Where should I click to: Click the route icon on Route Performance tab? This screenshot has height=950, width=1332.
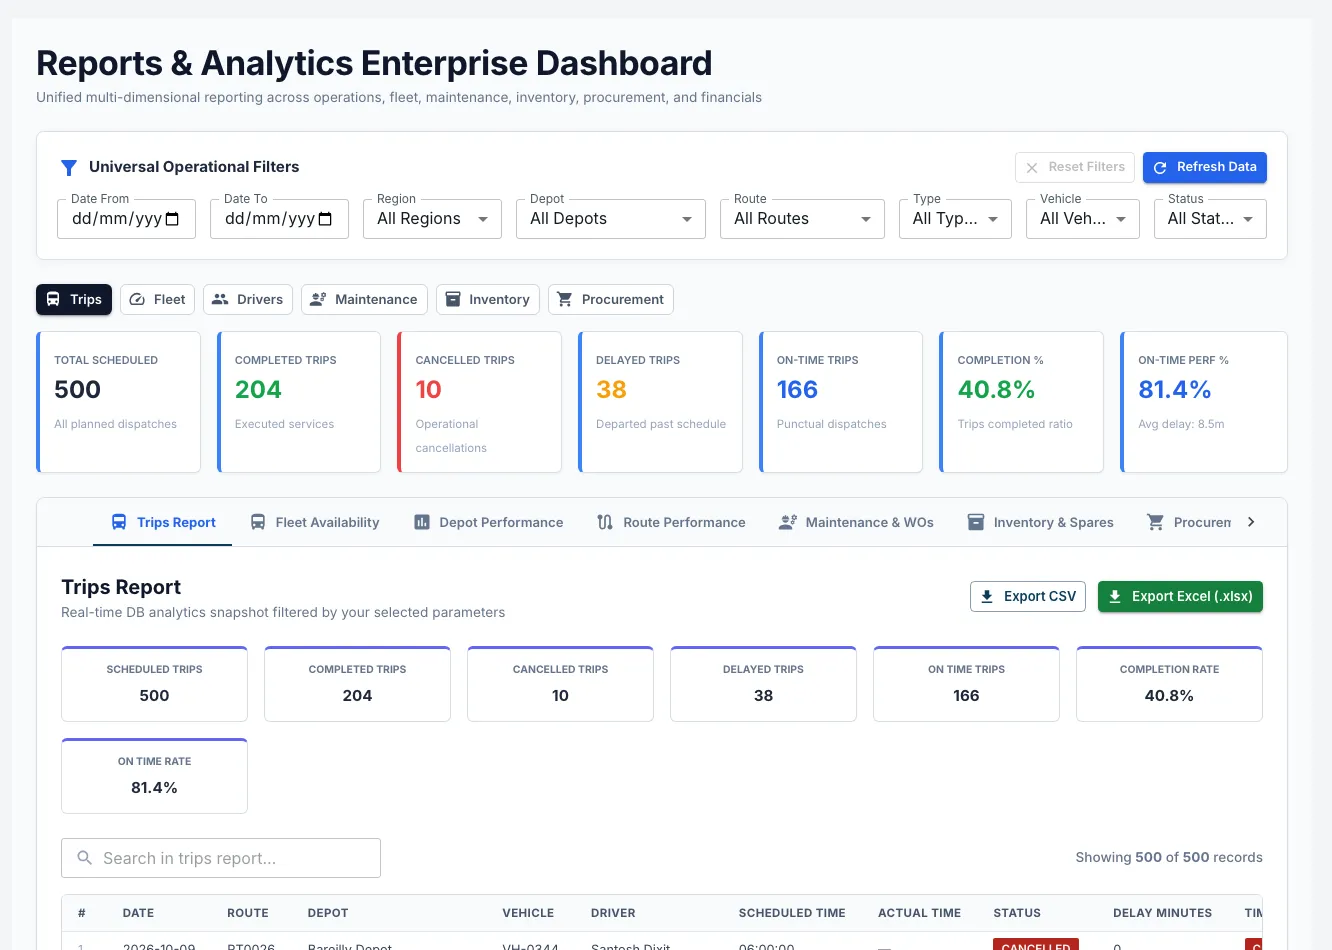coord(605,522)
